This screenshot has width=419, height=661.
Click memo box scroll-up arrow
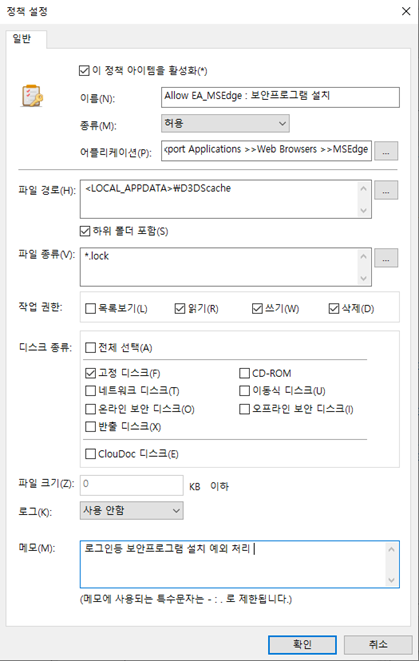coord(391,549)
